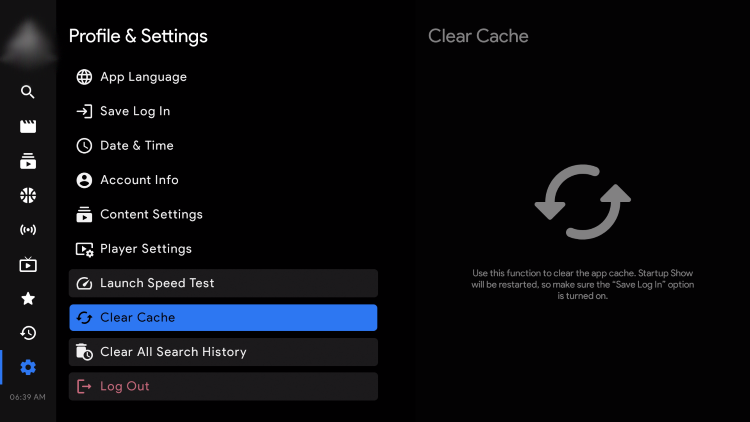
Task: Open TV shows library sidebar icon
Action: coord(28,161)
